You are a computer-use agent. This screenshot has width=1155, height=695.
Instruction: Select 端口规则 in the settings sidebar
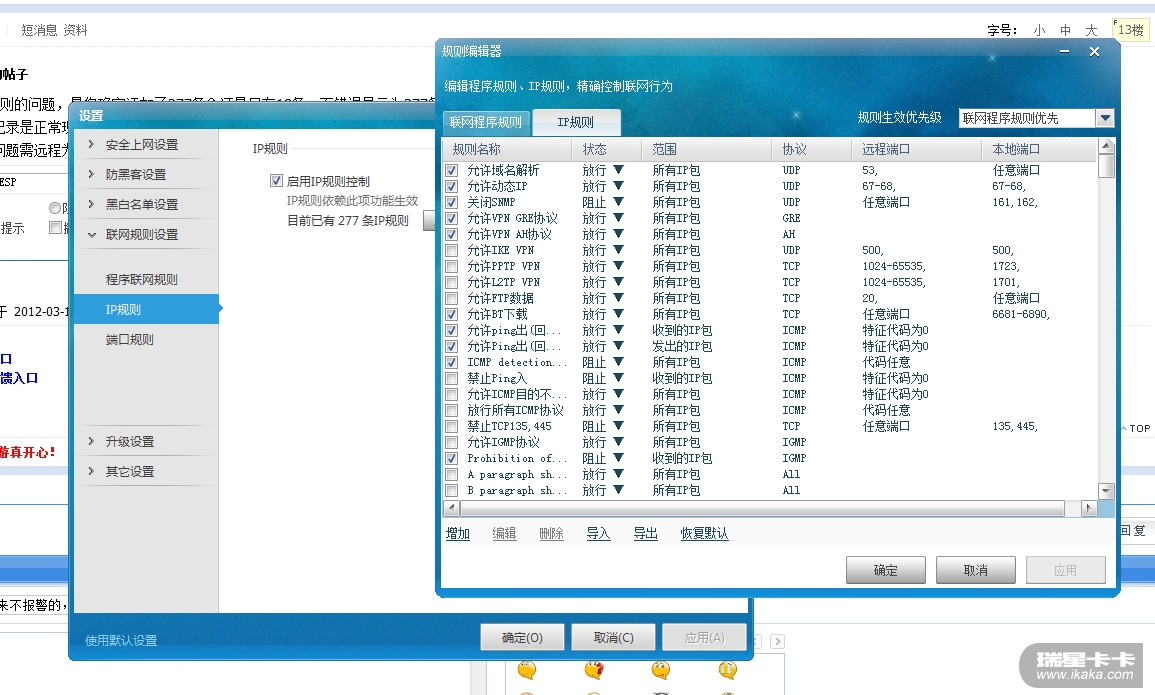pyautogui.click(x=130, y=340)
